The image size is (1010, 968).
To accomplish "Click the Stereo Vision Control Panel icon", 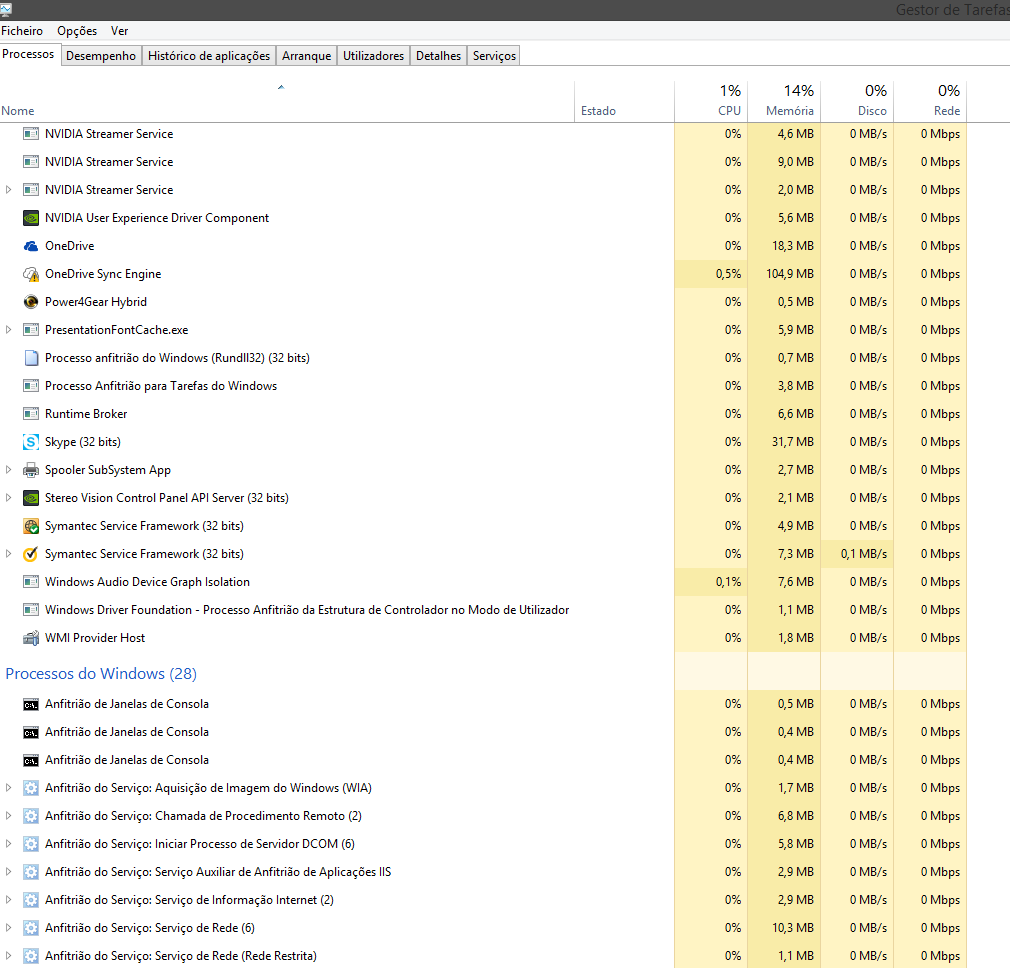I will tap(31, 498).
